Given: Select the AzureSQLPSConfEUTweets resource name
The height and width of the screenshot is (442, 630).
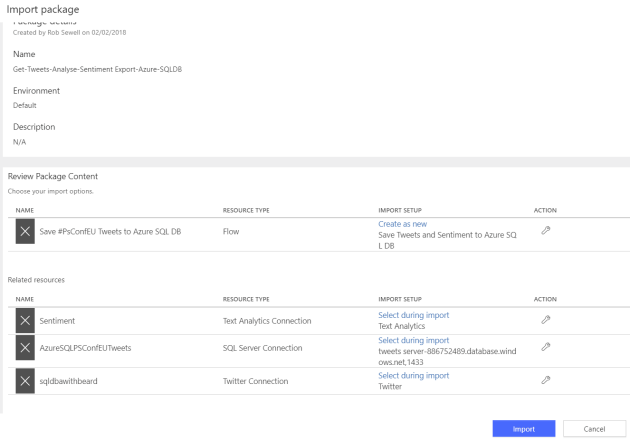Looking at the screenshot, I should coord(88,347).
